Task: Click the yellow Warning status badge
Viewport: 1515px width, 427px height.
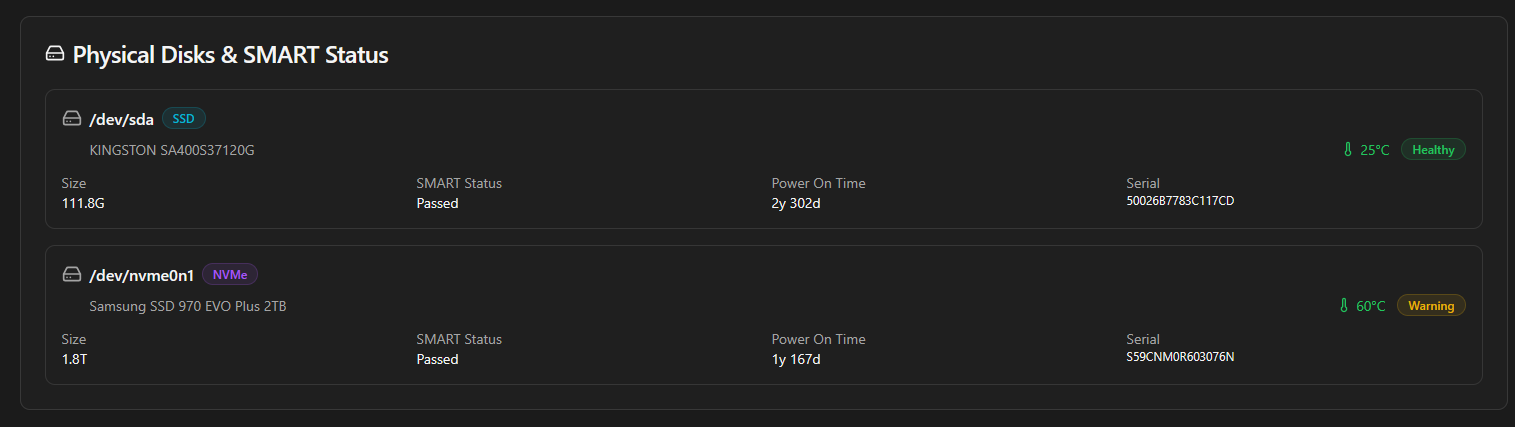Action: [1431, 306]
